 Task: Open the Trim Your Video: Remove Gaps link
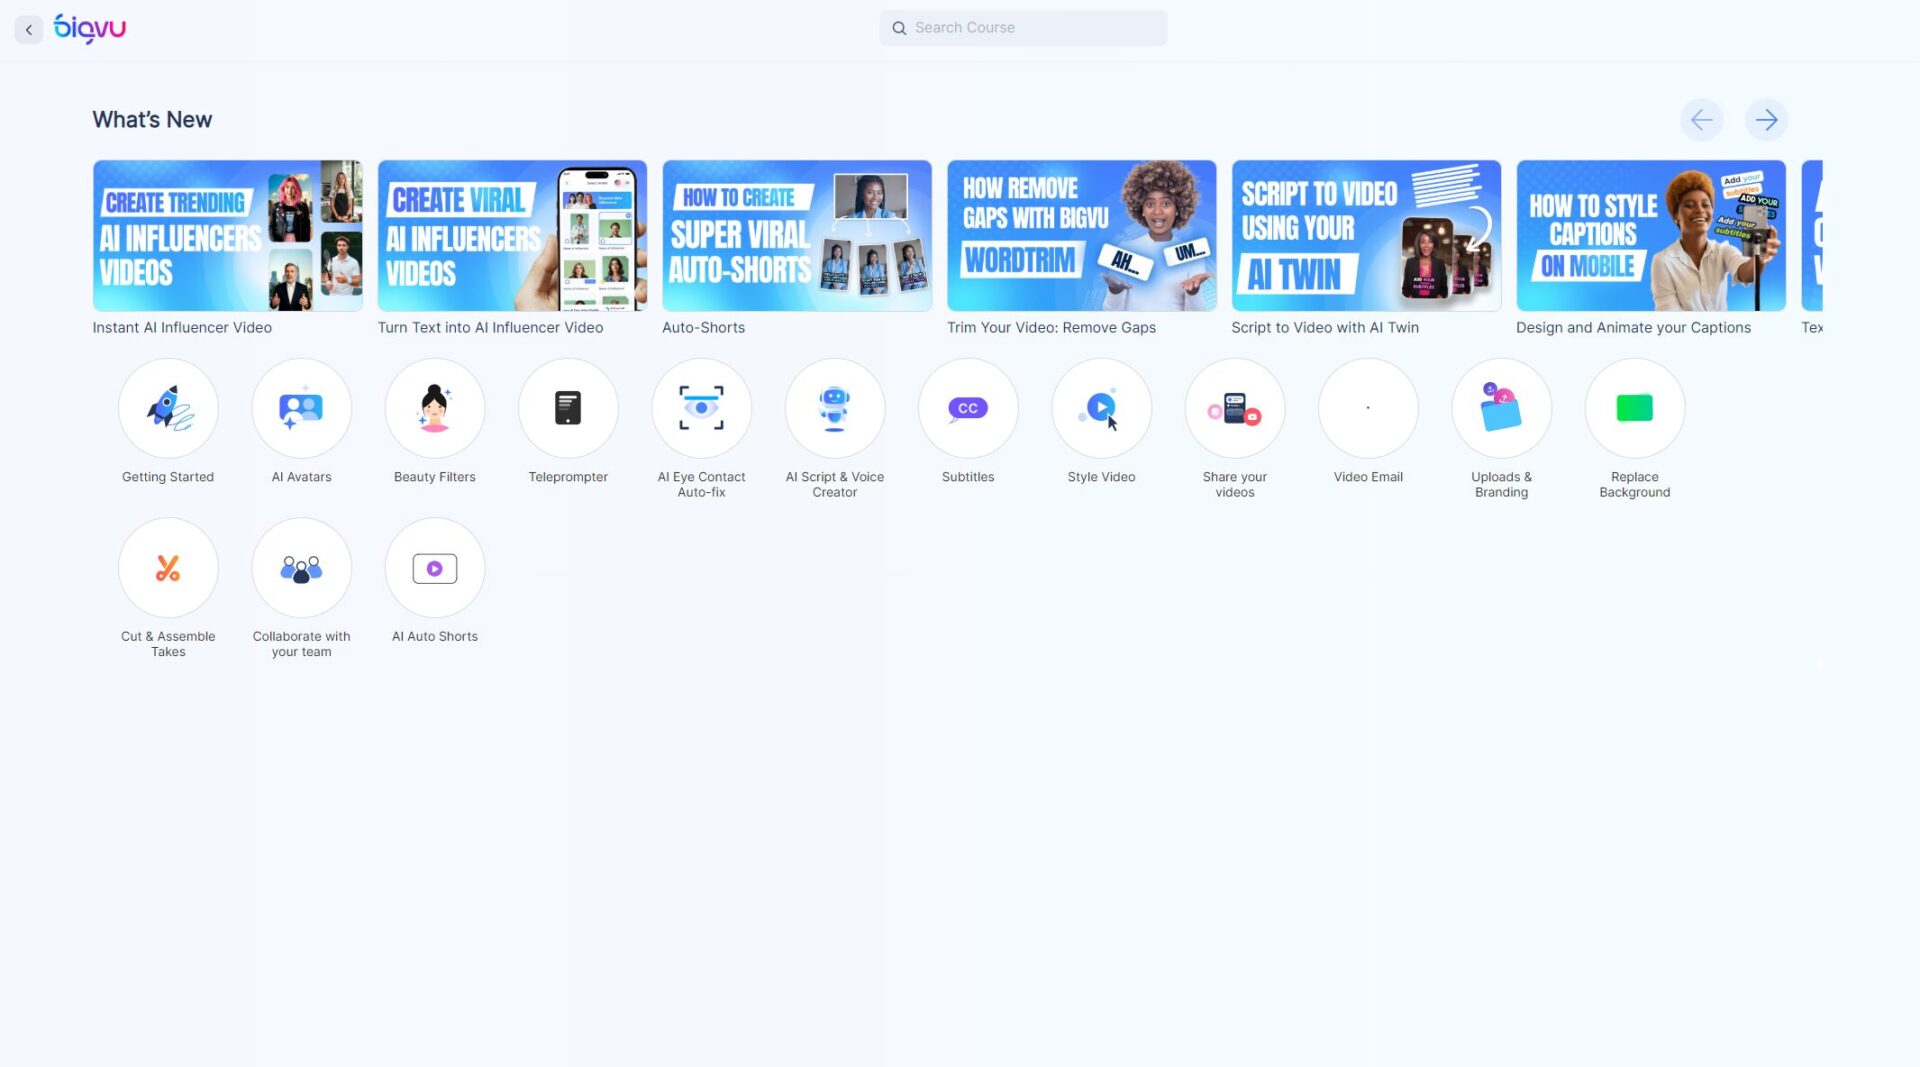coord(1051,328)
